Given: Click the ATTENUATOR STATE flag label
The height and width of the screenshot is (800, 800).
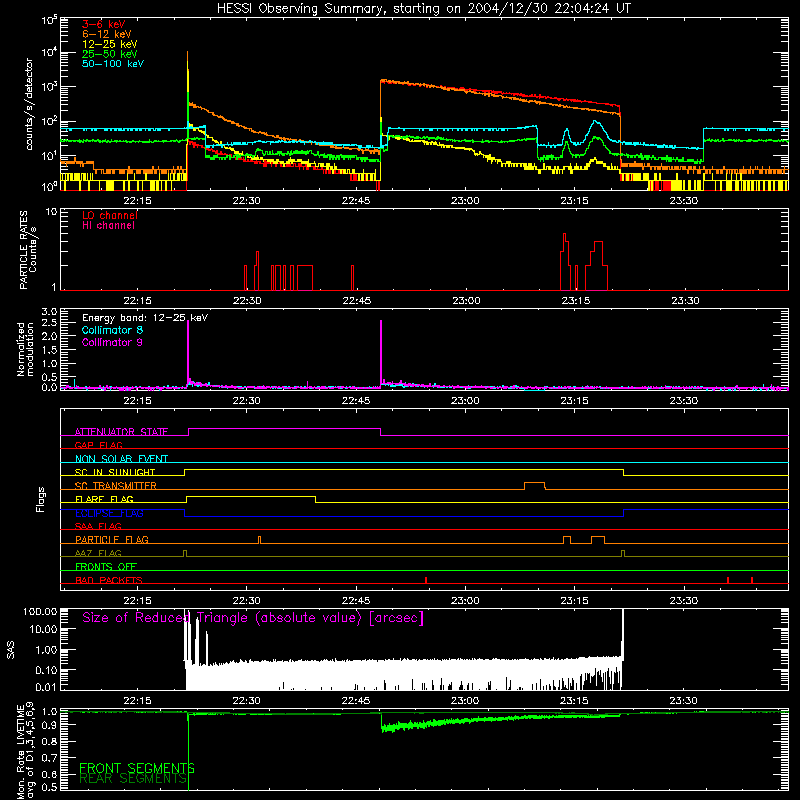Looking at the screenshot, I should point(121,432).
